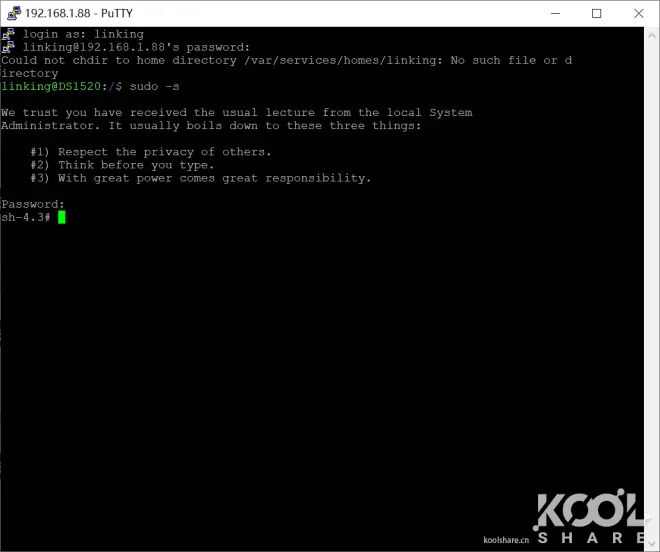Minimize the PuTTY window
The width and height of the screenshot is (660, 552).
(556, 13)
